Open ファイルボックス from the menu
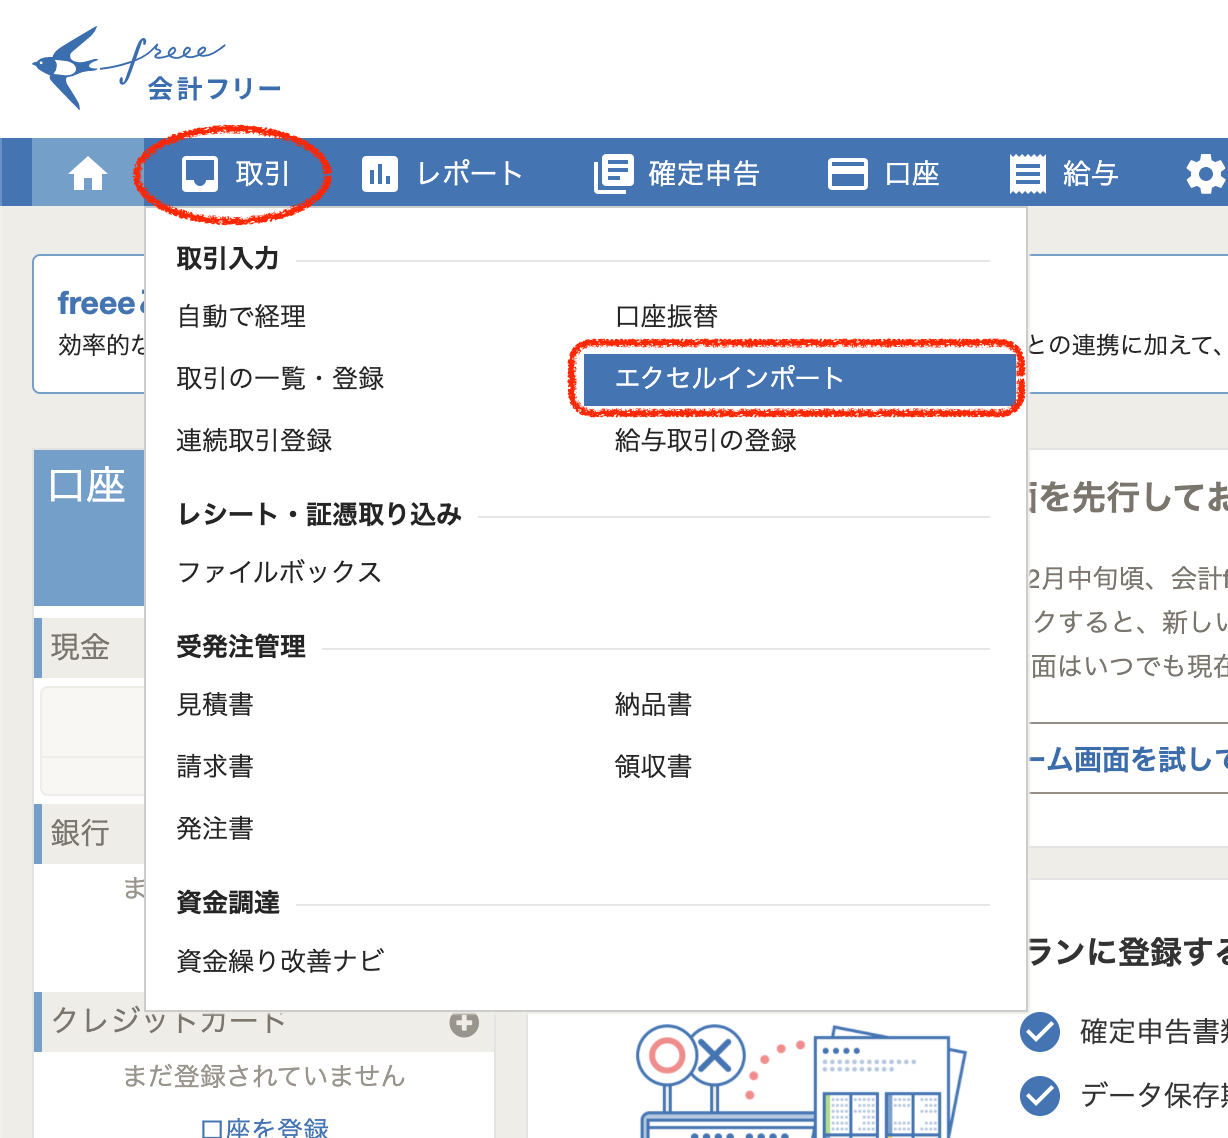 [x=279, y=572]
